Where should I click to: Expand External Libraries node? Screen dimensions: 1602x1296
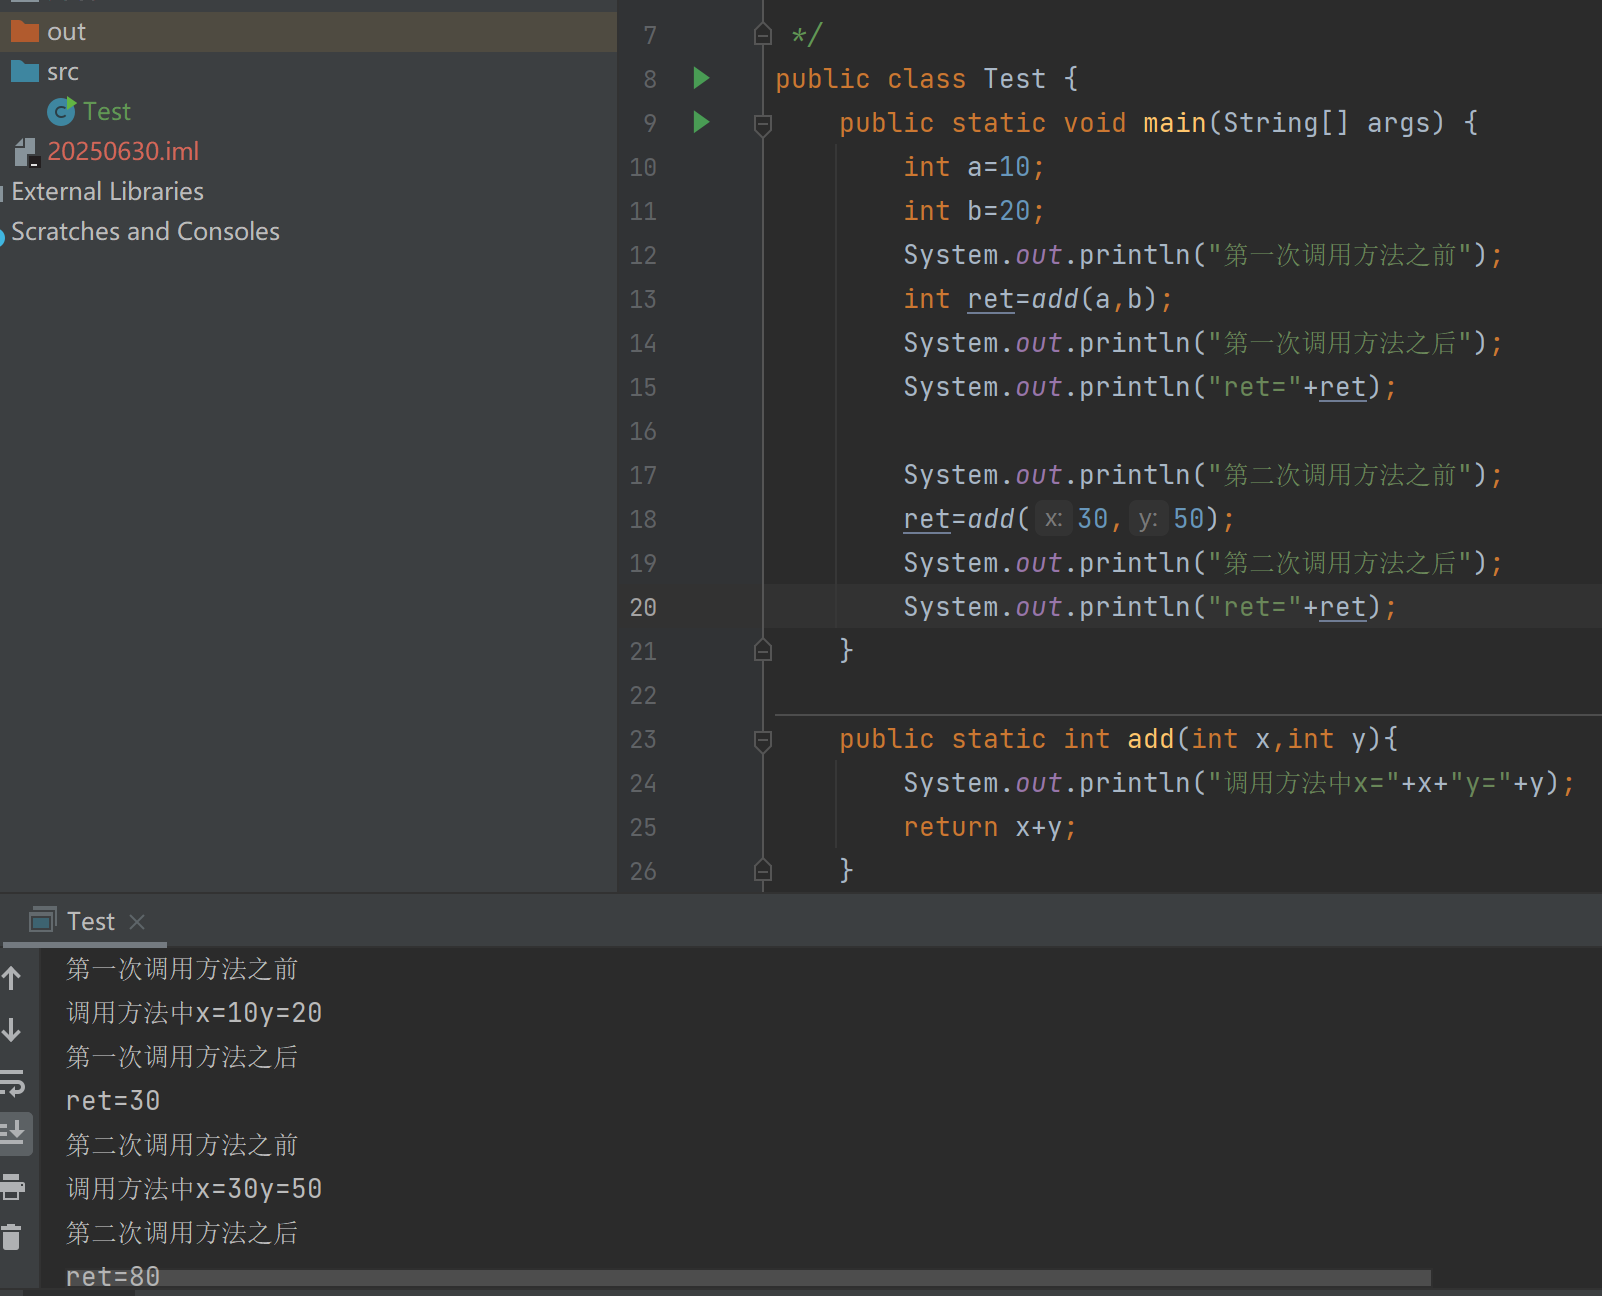[107, 191]
